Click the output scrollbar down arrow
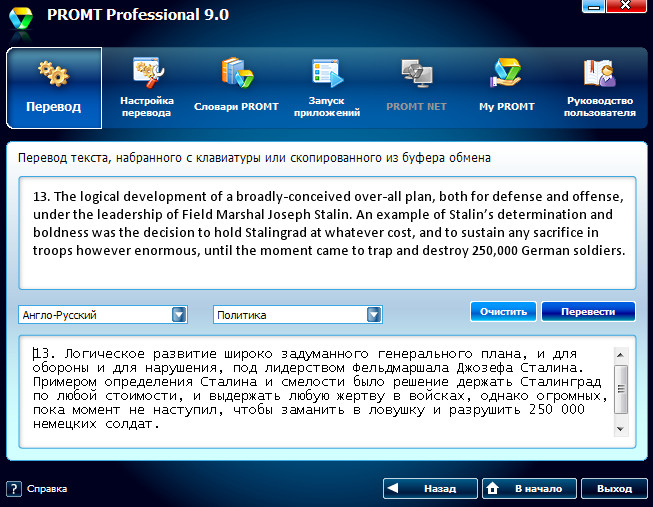 coord(621,429)
